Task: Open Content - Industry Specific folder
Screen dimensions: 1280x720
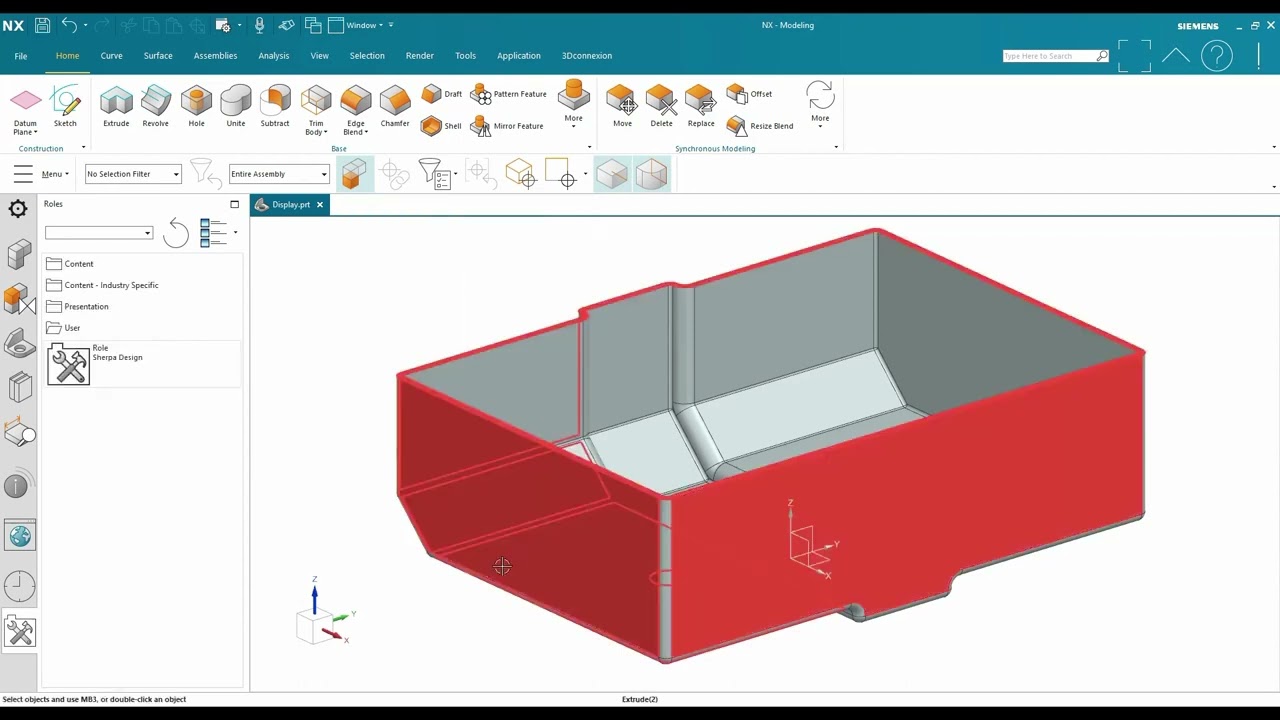Action: pyautogui.click(x=102, y=285)
